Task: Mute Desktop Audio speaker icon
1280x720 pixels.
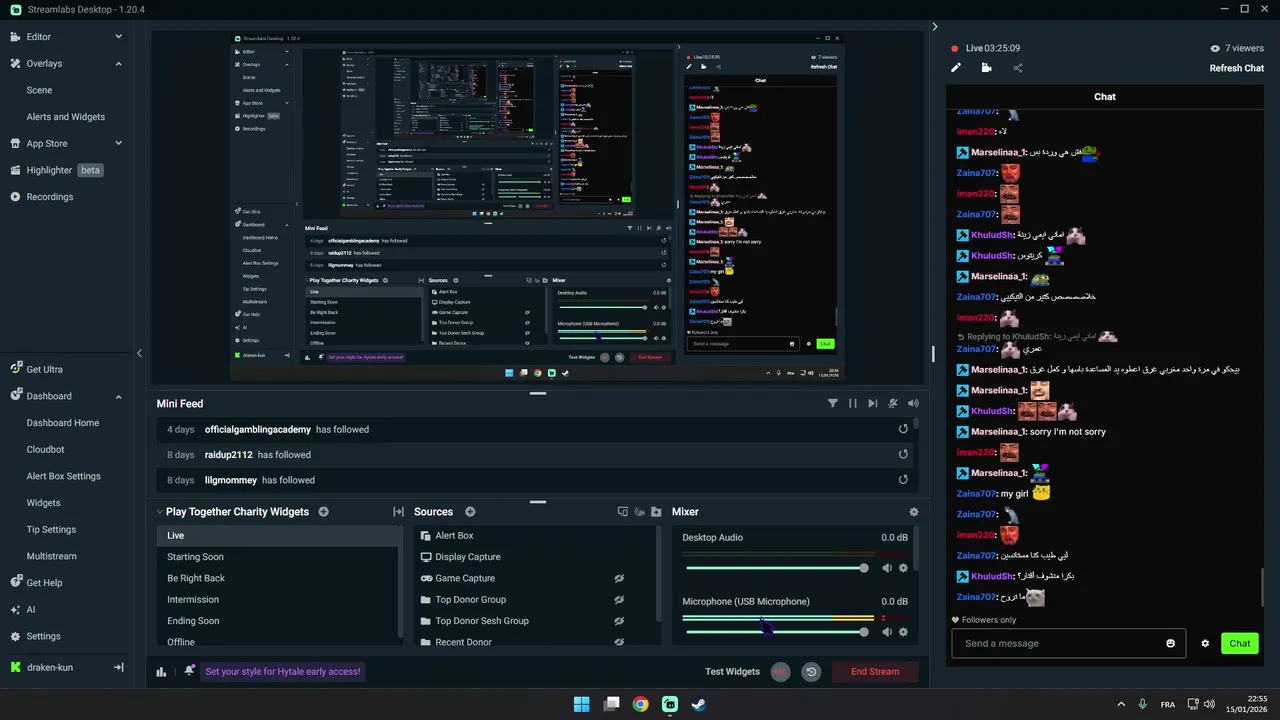Action: (x=887, y=568)
